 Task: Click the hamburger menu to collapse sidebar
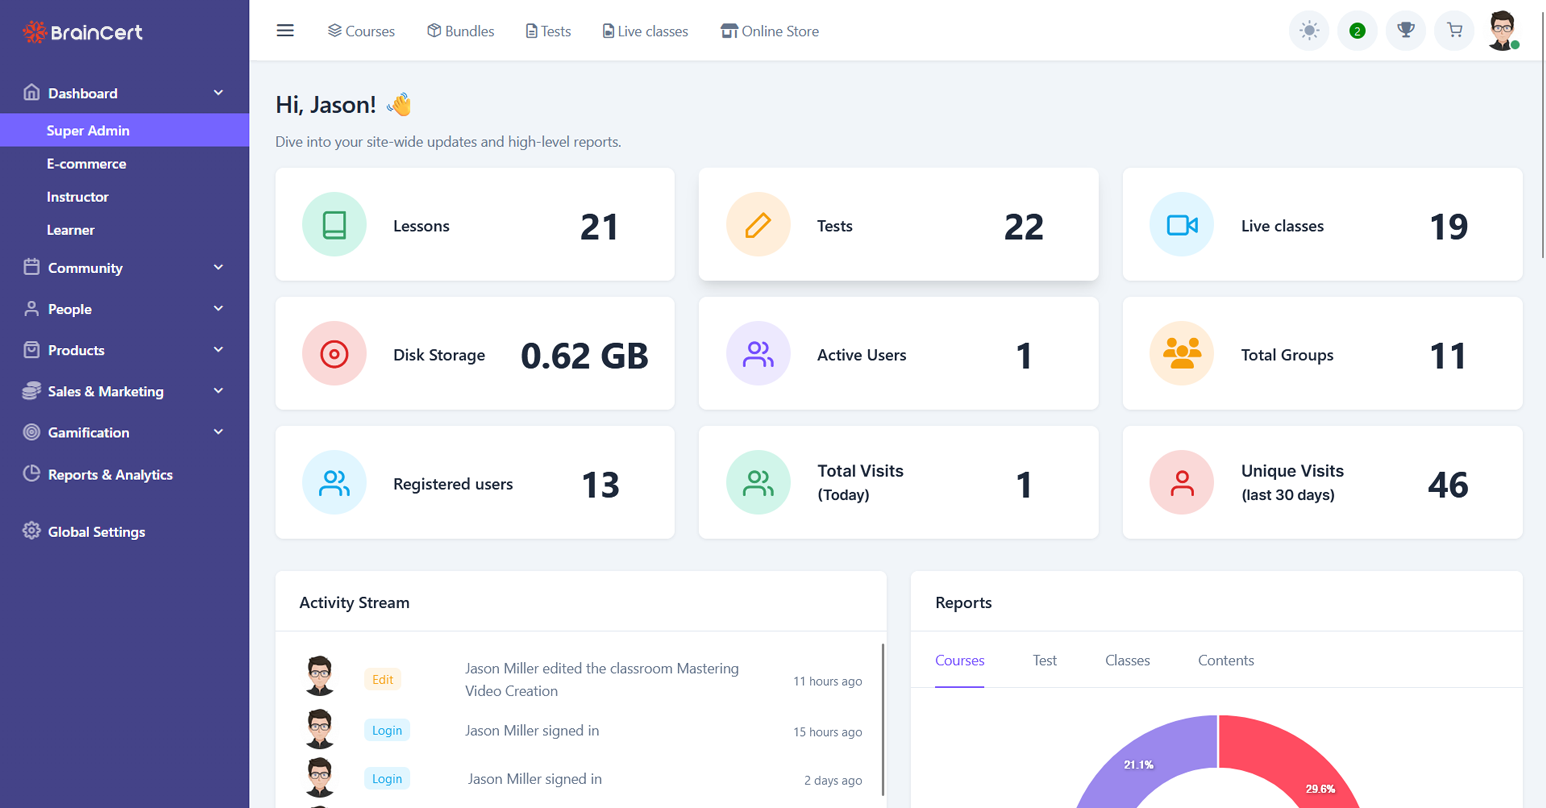[285, 30]
